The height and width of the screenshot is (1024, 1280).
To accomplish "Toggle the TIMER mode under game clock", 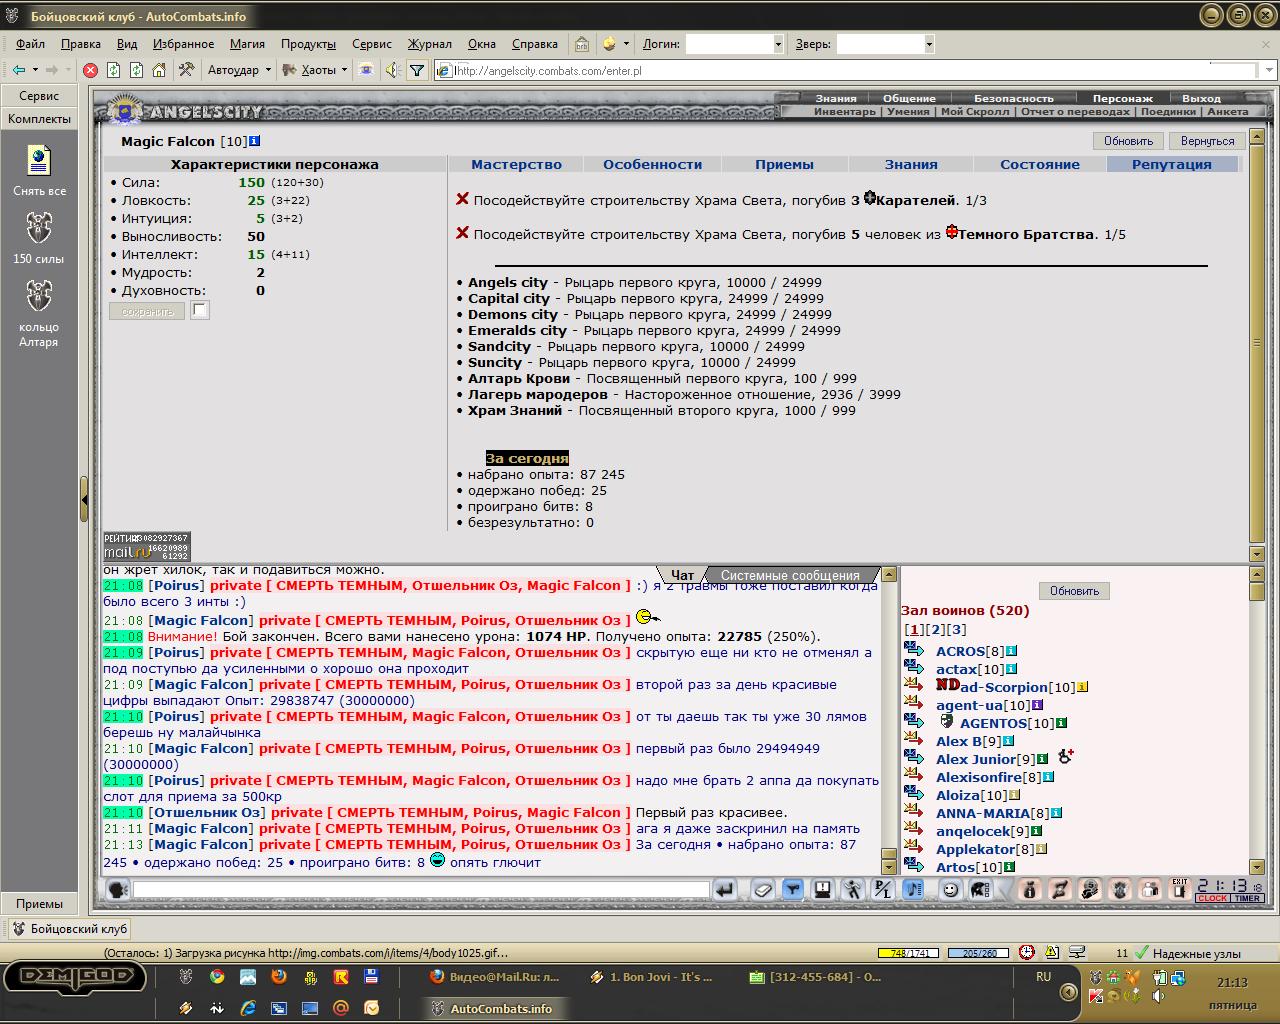I will point(1247,898).
